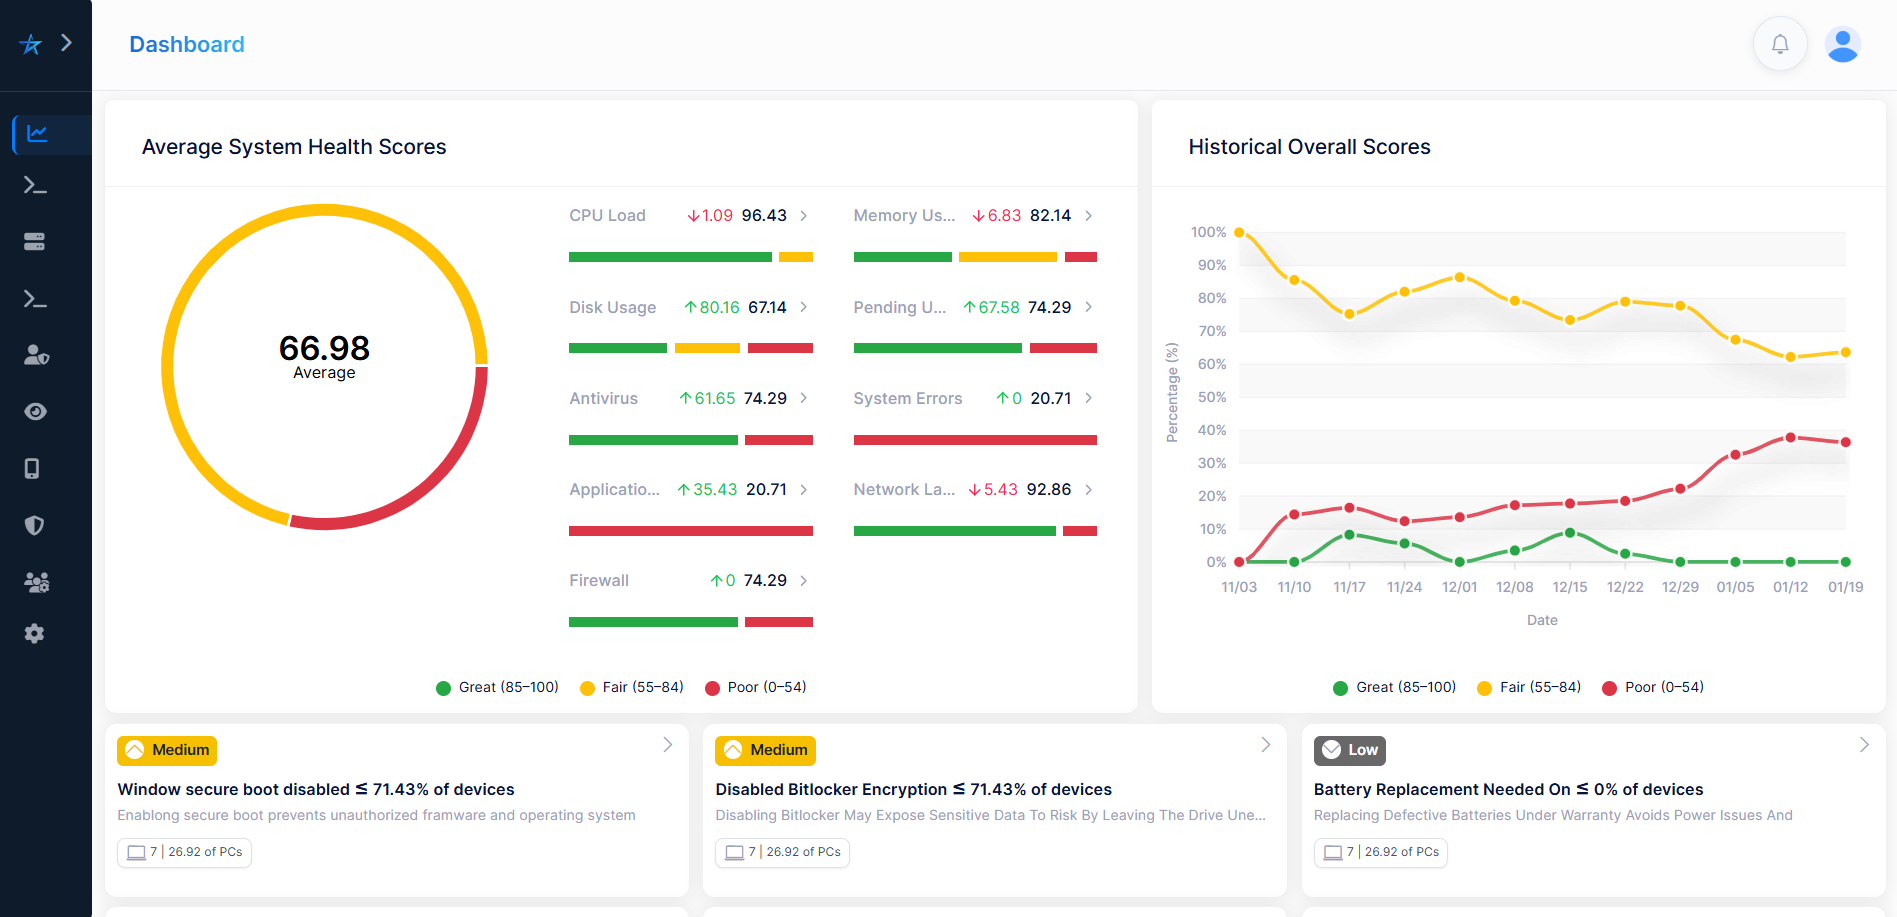Expand Network Latency details chevron
The height and width of the screenshot is (917, 1897).
[x=1088, y=489]
